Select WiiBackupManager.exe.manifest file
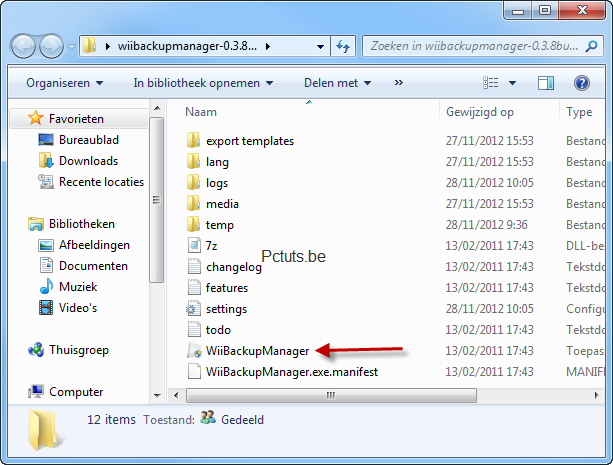613x465 pixels. click(292, 372)
